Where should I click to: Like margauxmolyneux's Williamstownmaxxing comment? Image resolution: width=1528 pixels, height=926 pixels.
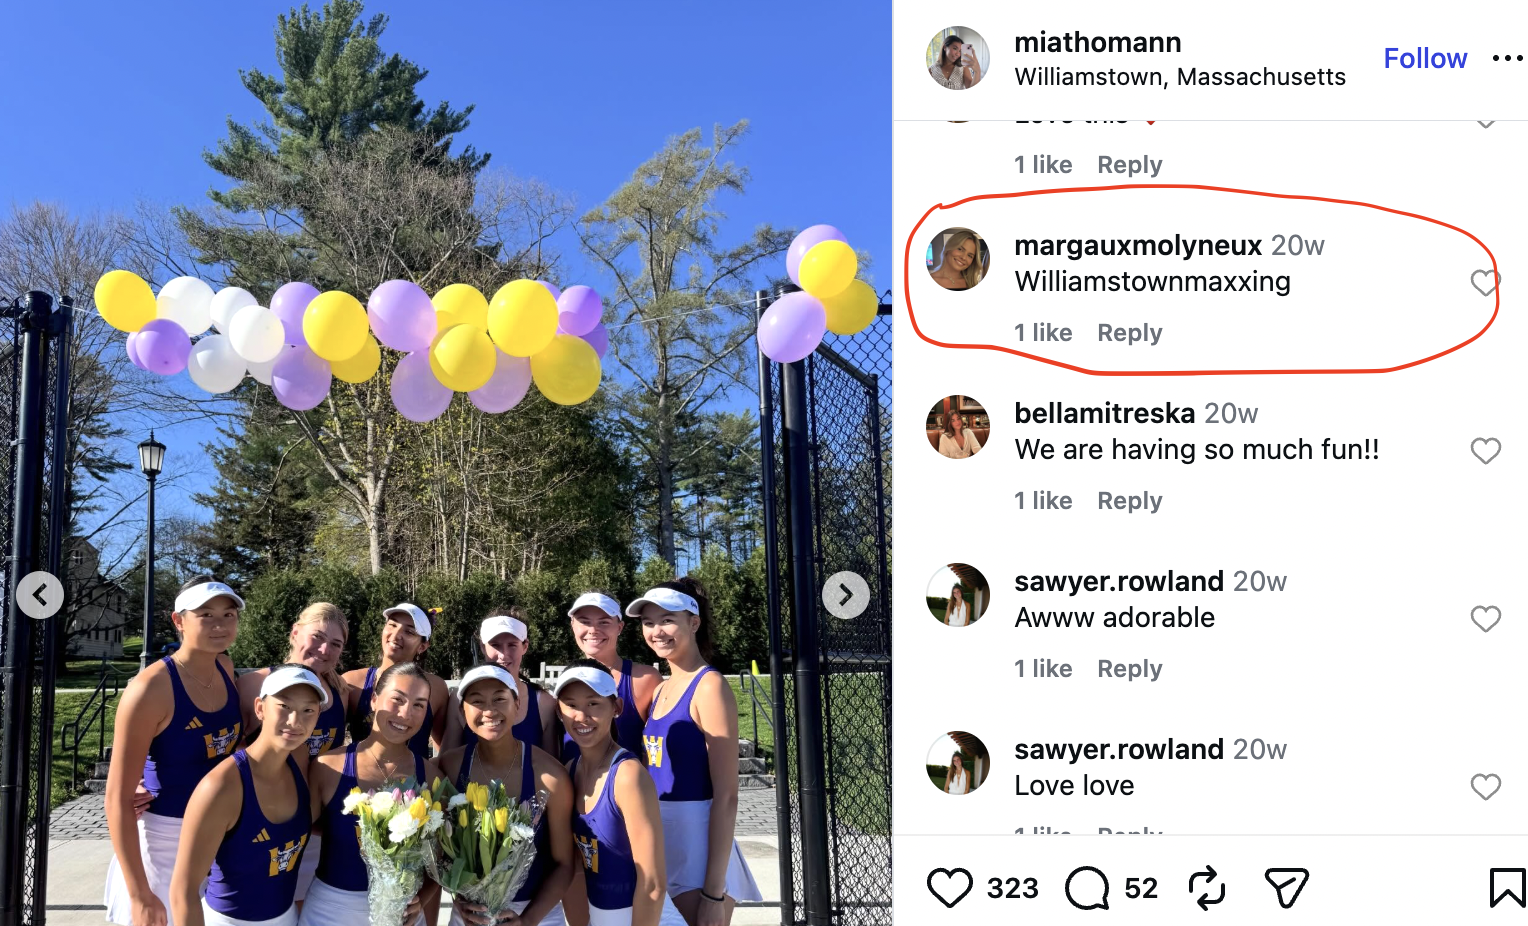[1486, 283]
